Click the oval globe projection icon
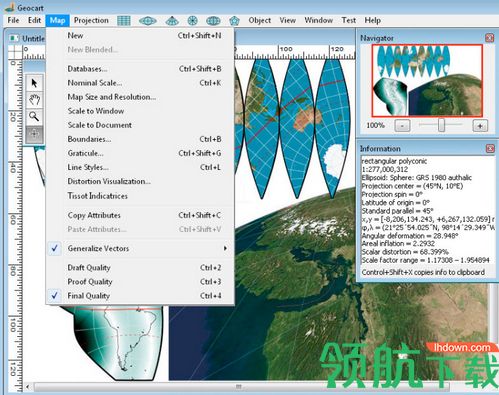 point(147,21)
